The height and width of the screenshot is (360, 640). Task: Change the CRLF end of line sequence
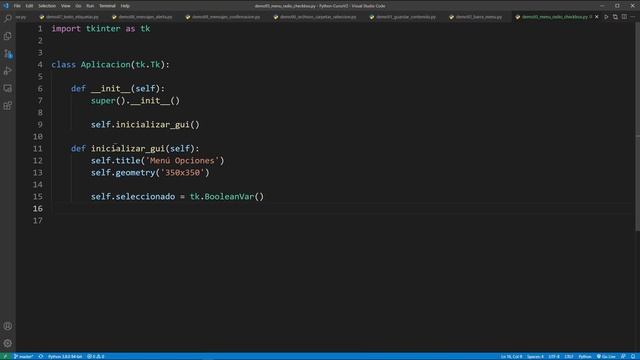tap(569, 356)
